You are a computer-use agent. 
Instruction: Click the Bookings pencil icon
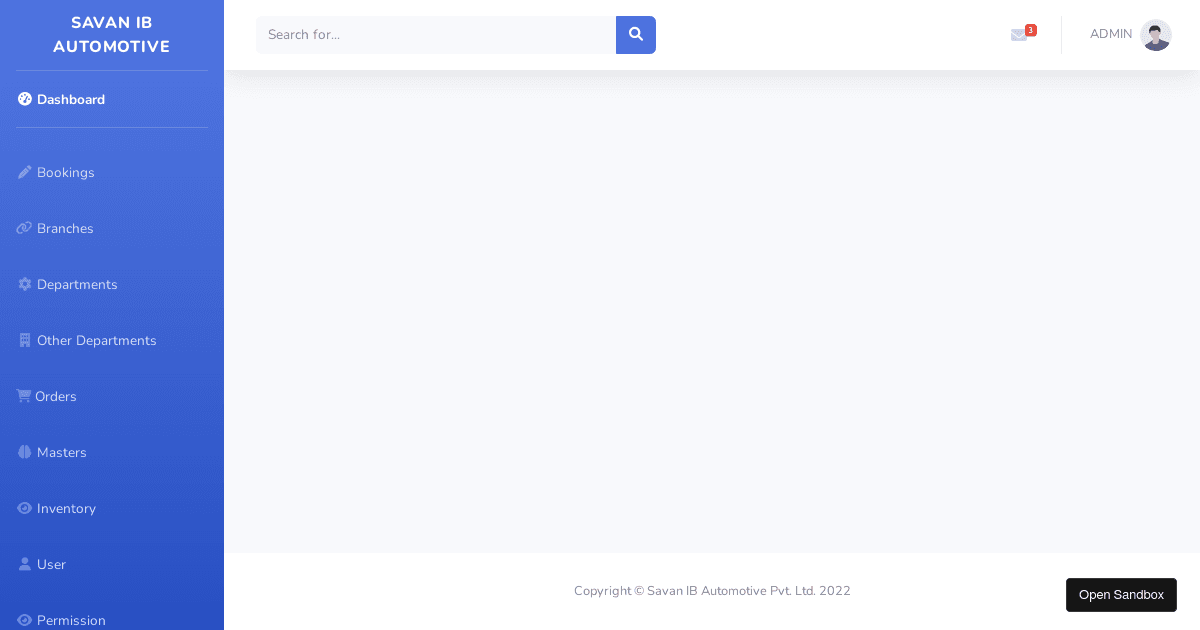tap(25, 172)
